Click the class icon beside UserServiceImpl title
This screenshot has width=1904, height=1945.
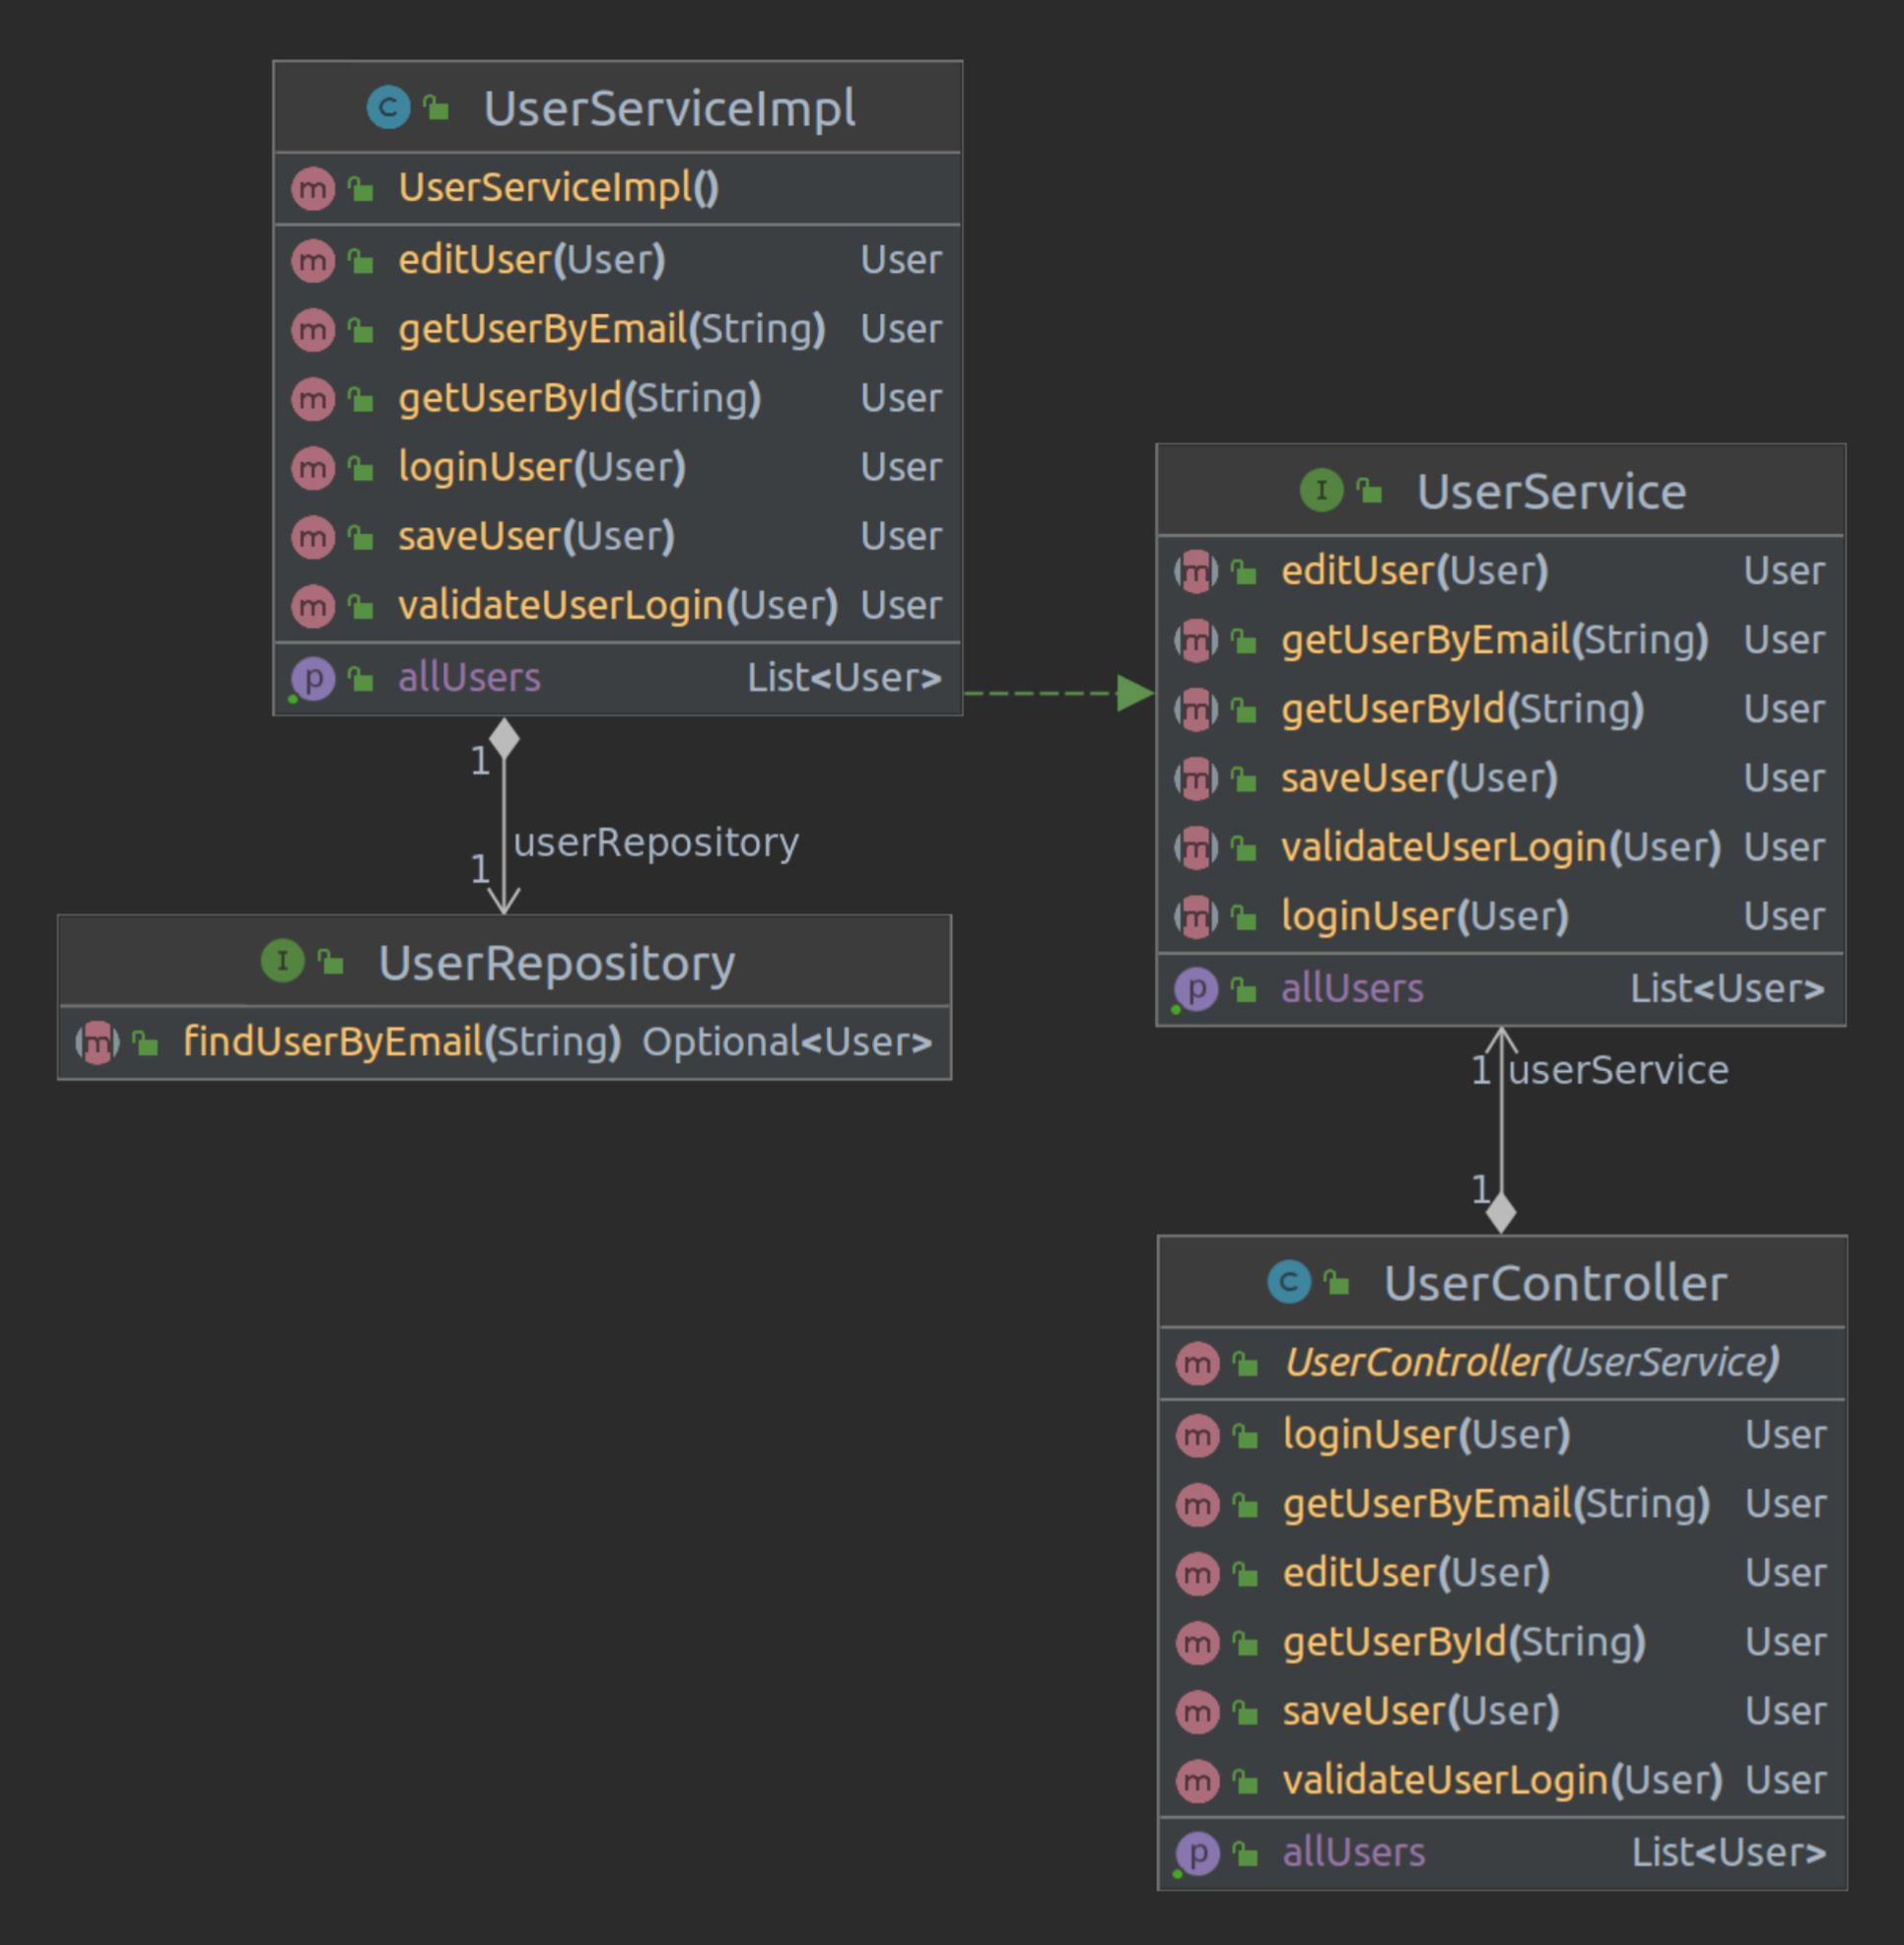point(388,107)
